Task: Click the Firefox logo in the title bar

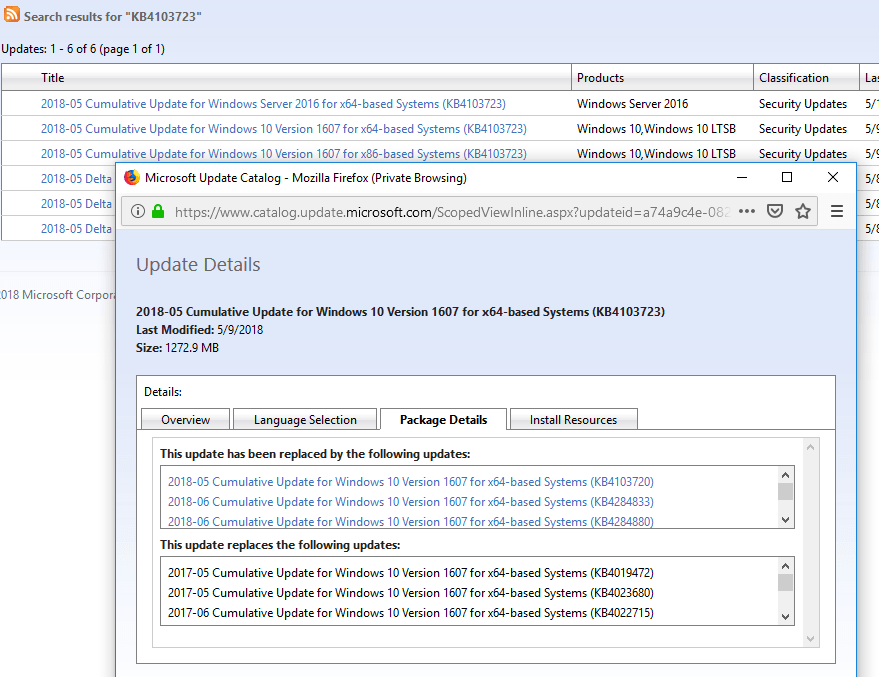Action: click(132, 177)
